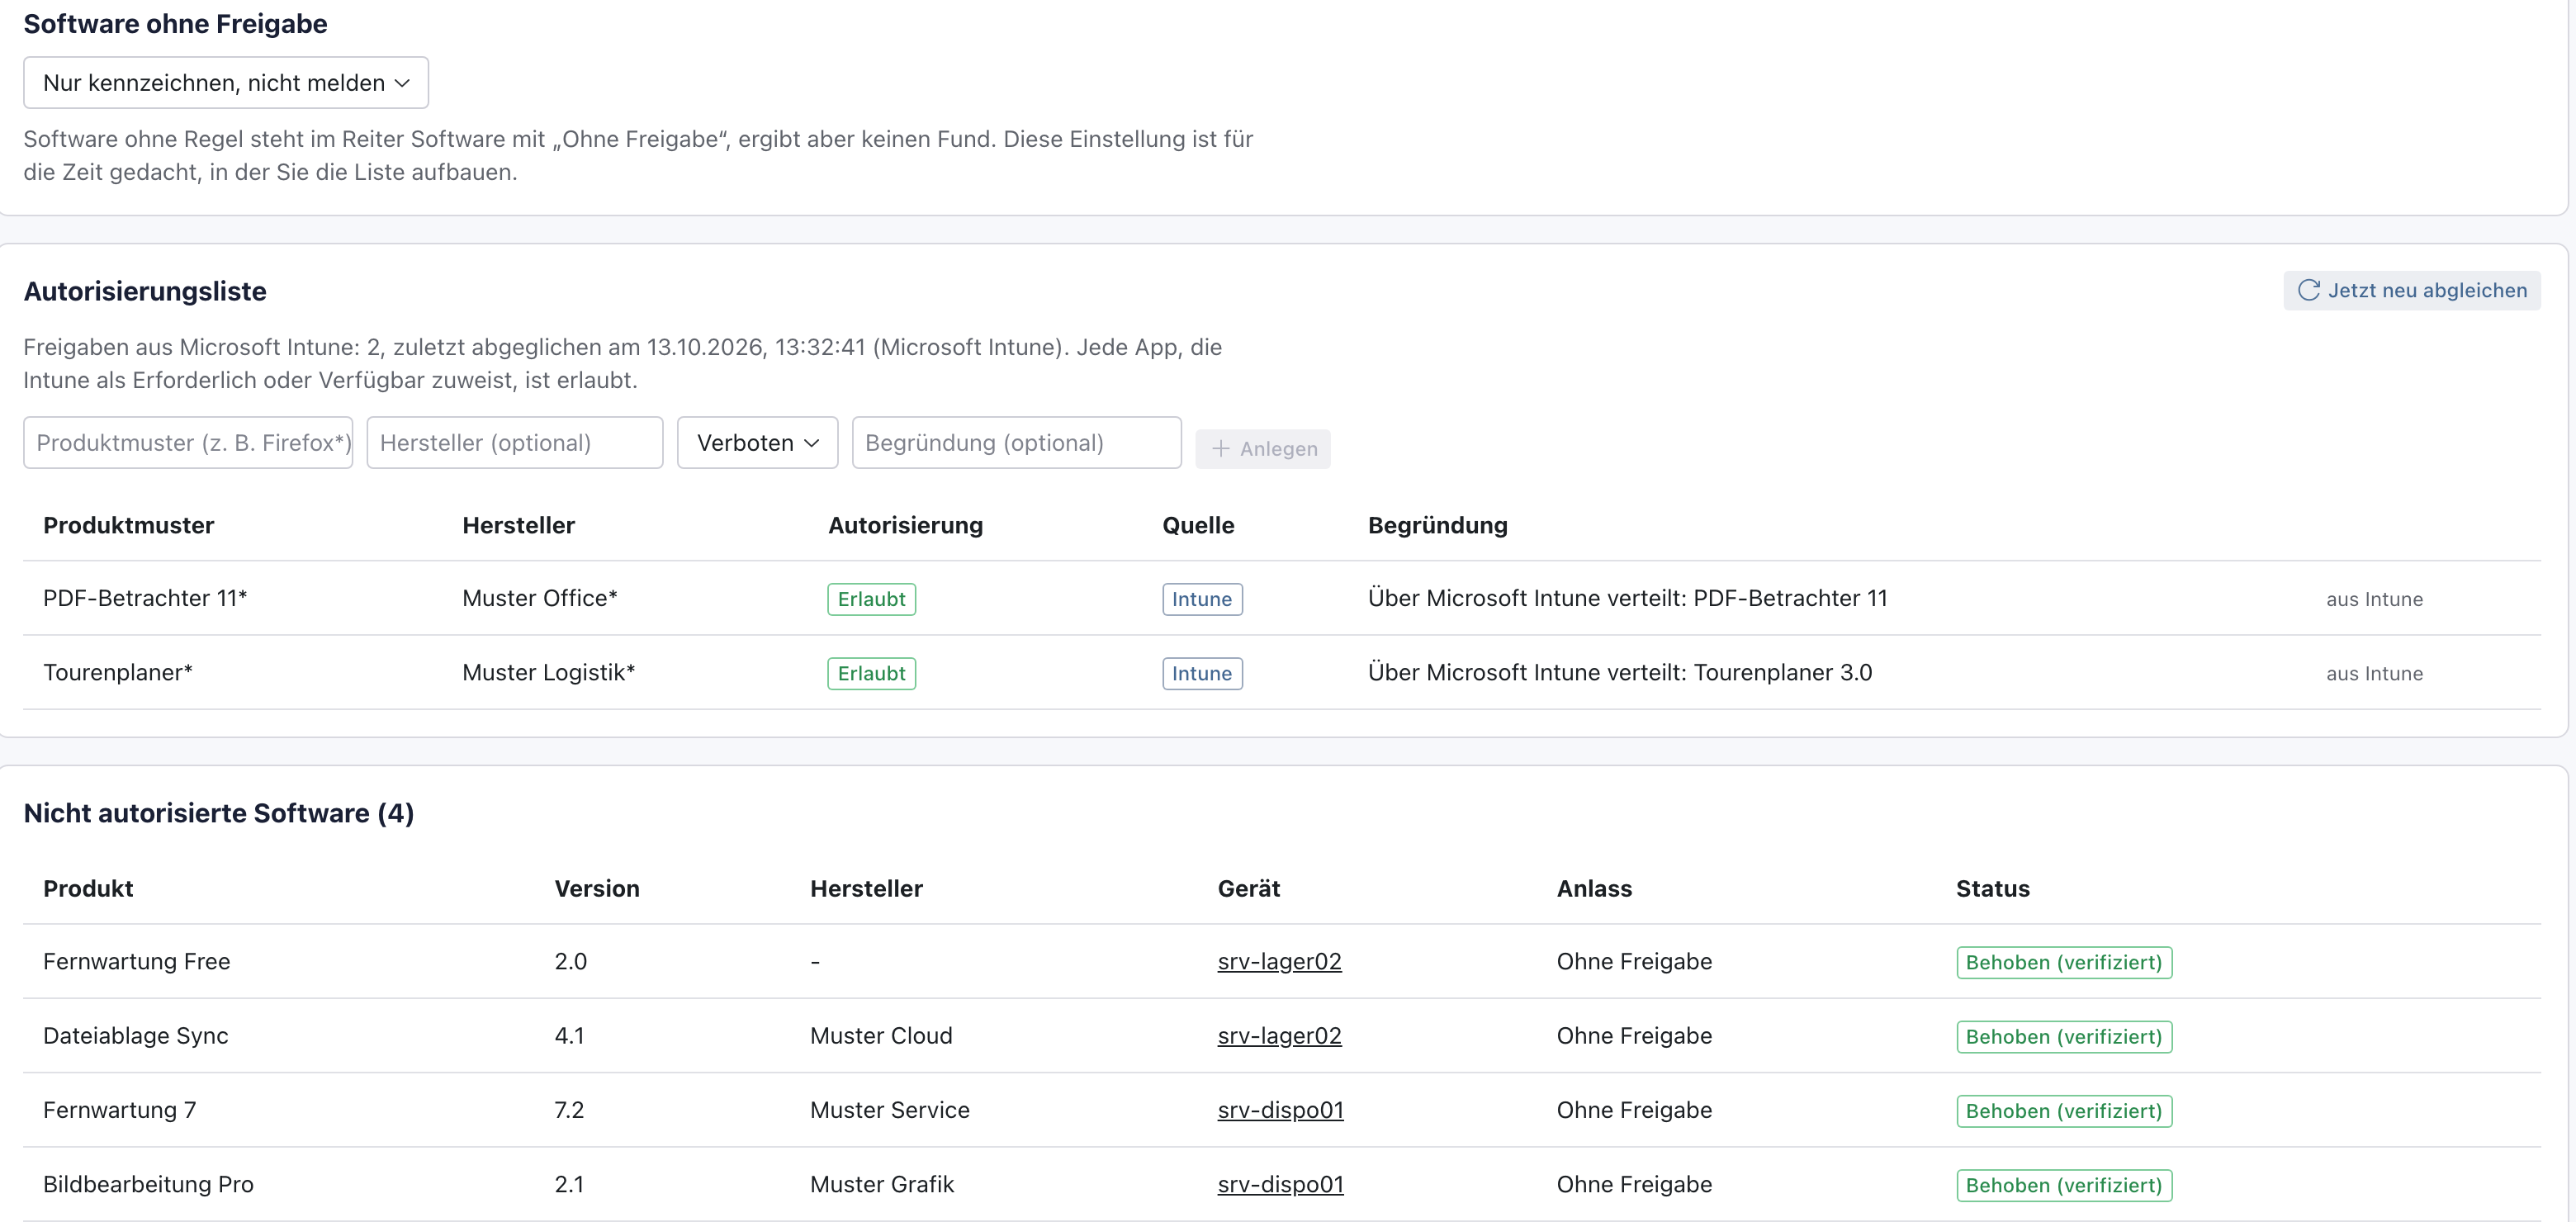Screen dimensions: 2576x1222
Task: Click 'Behoben (verifiziert)' status for Bildbearbeitung Pro
Action: point(2064,1184)
